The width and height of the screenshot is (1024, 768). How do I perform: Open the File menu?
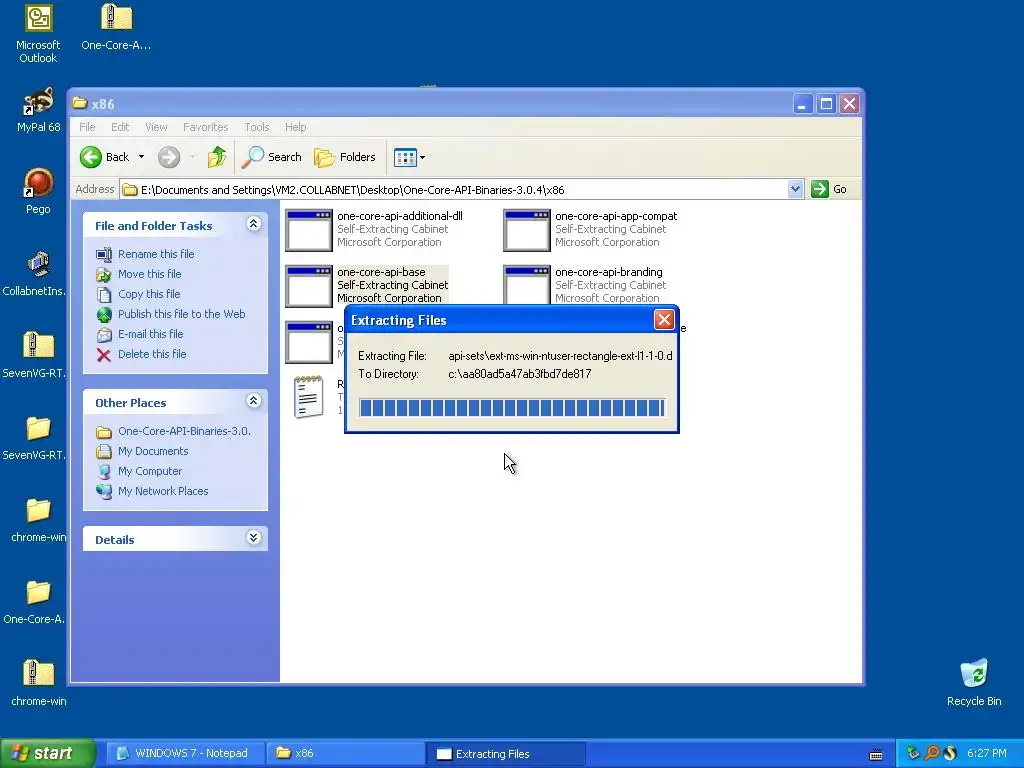click(x=87, y=127)
